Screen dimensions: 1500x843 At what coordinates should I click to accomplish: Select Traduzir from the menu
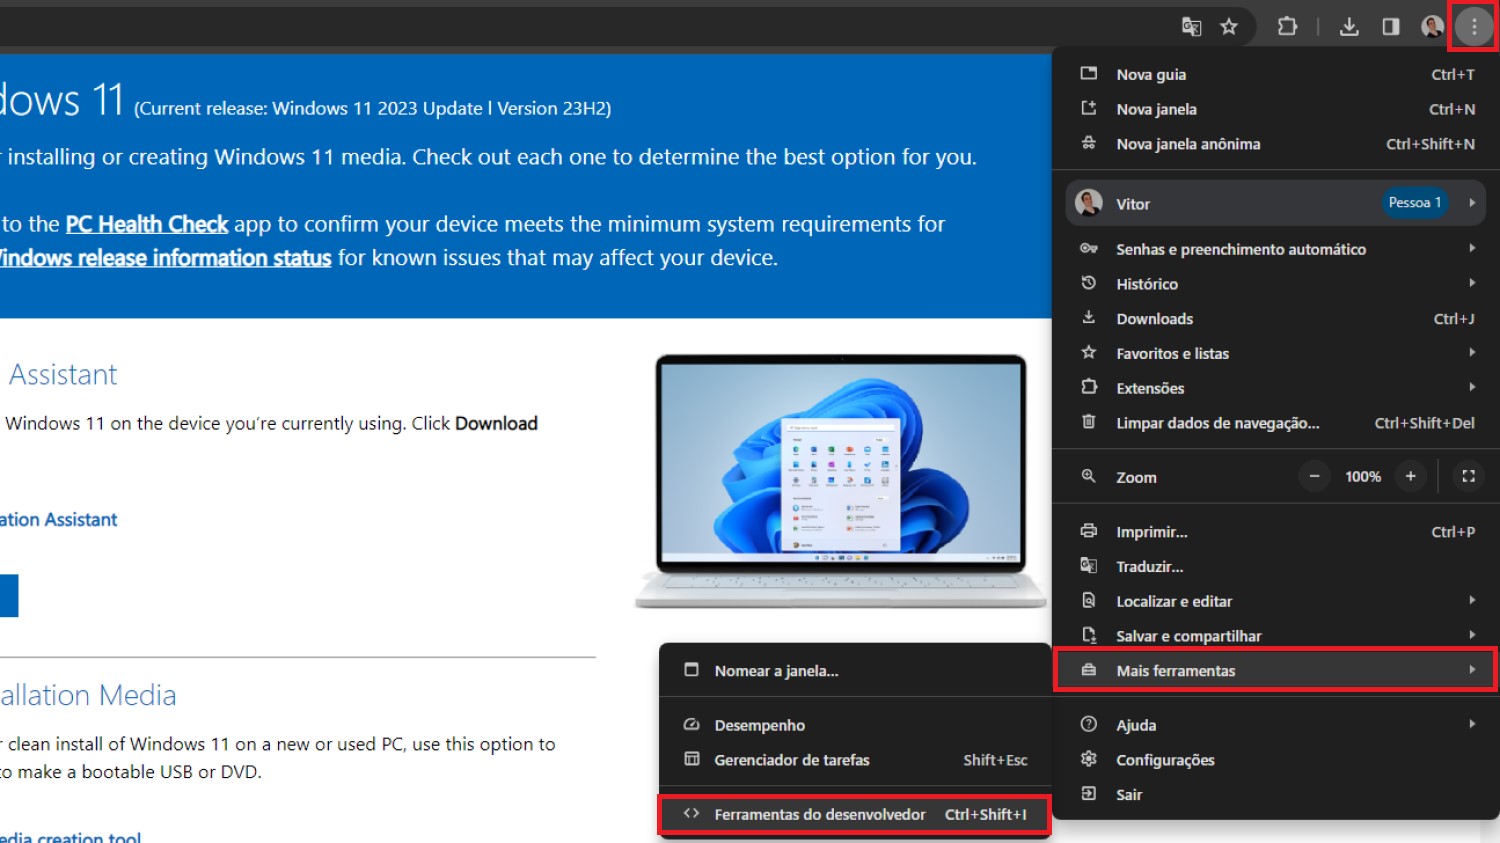(1276, 566)
